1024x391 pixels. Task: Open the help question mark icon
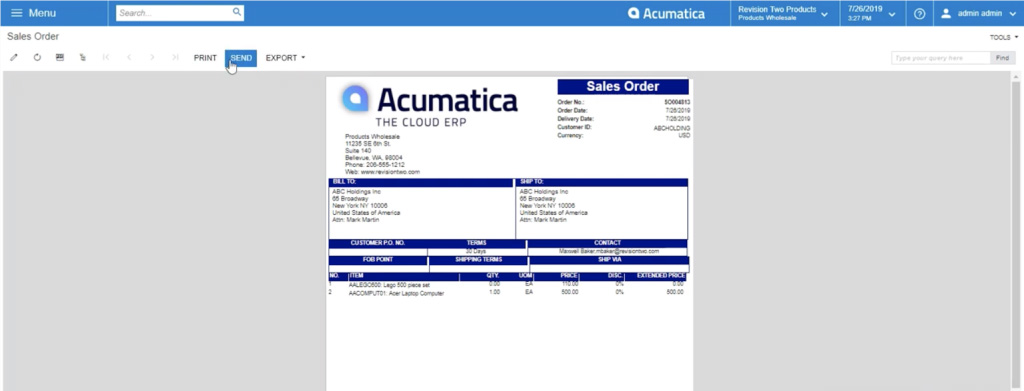[x=920, y=14]
